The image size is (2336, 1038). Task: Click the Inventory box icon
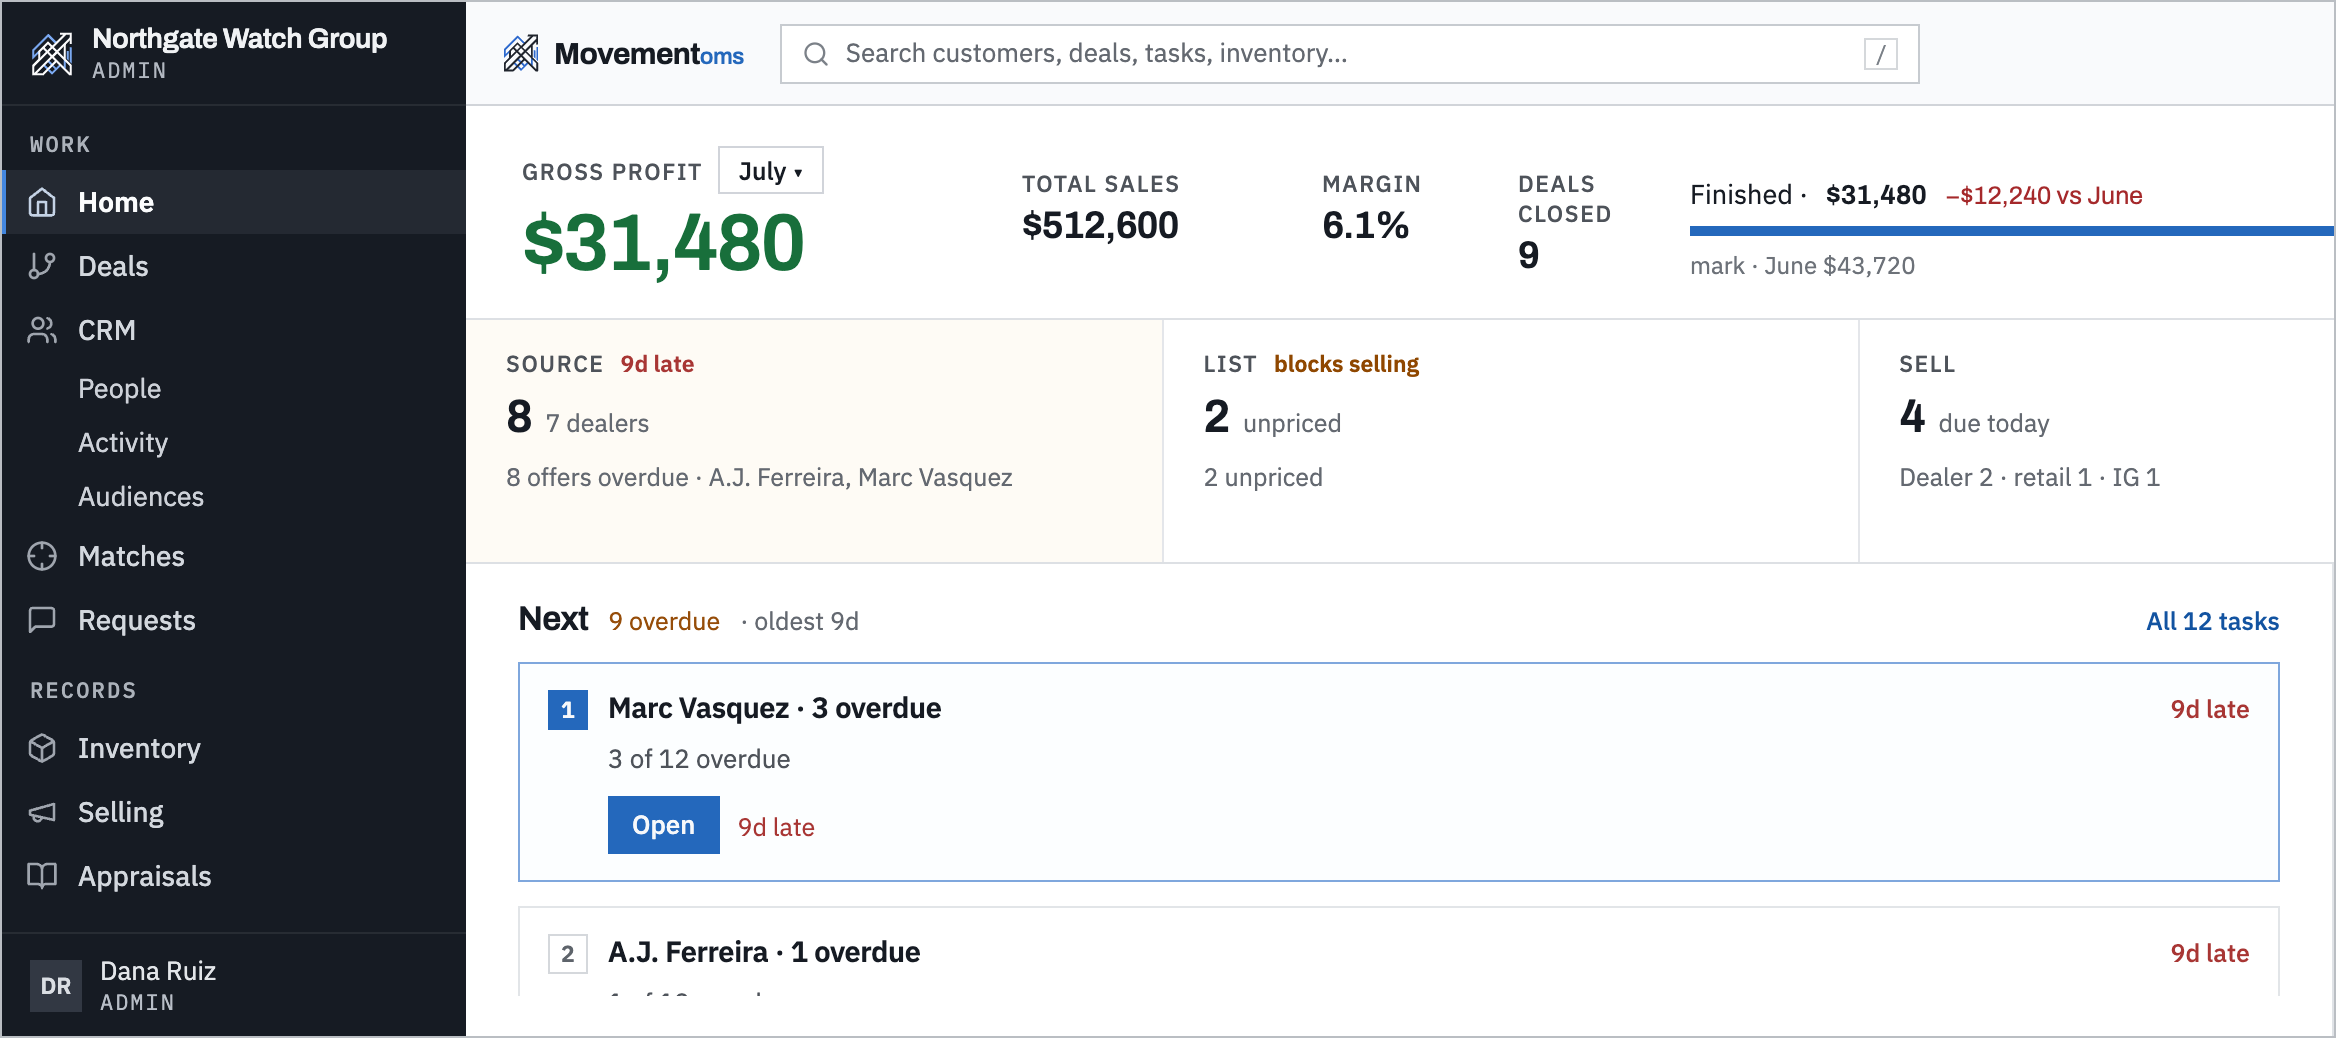click(x=42, y=748)
